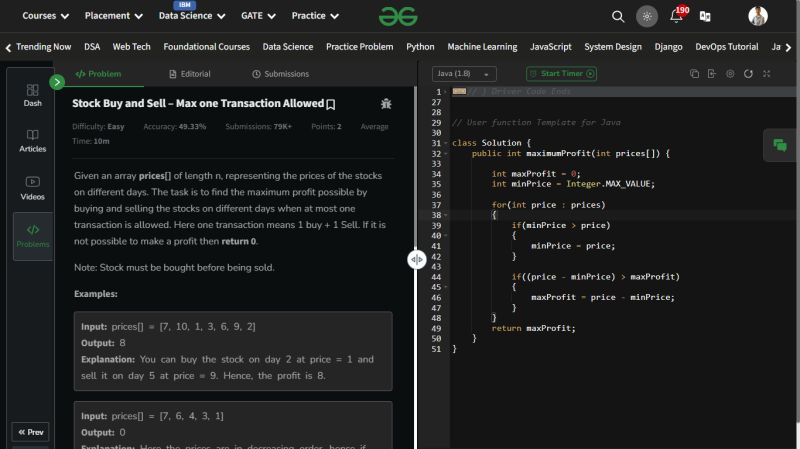Open Trending Now link
The image size is (800, 449).
[43, 47]
